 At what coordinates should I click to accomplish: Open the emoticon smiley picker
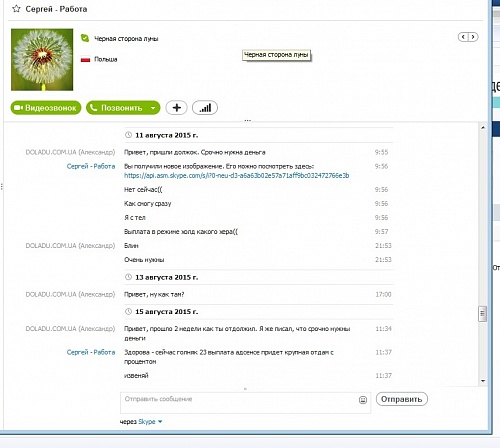pyautogui.click(x=363, y=400)
